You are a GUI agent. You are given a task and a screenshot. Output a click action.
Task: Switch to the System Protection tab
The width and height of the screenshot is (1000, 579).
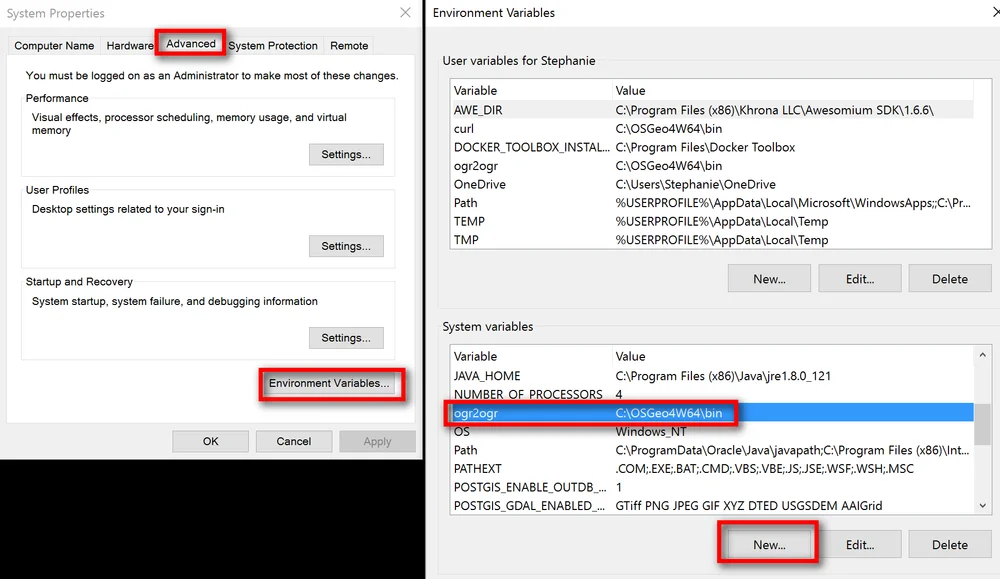coord(272,45)
